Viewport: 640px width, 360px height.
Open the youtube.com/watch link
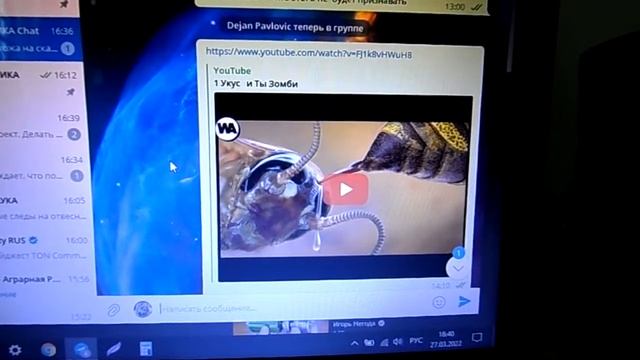(309, 53)
